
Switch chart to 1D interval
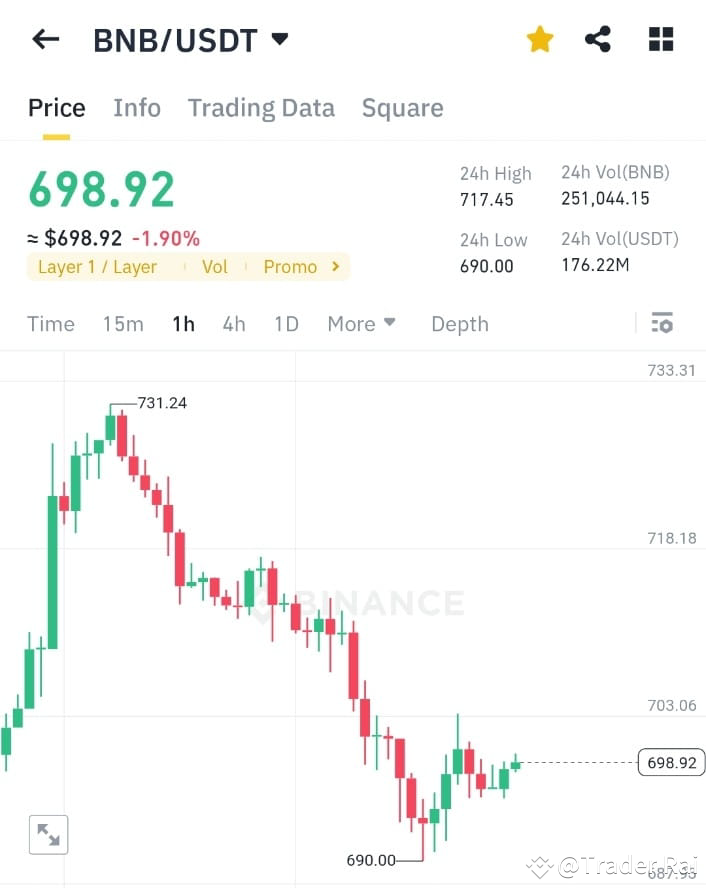pos(285,323)
